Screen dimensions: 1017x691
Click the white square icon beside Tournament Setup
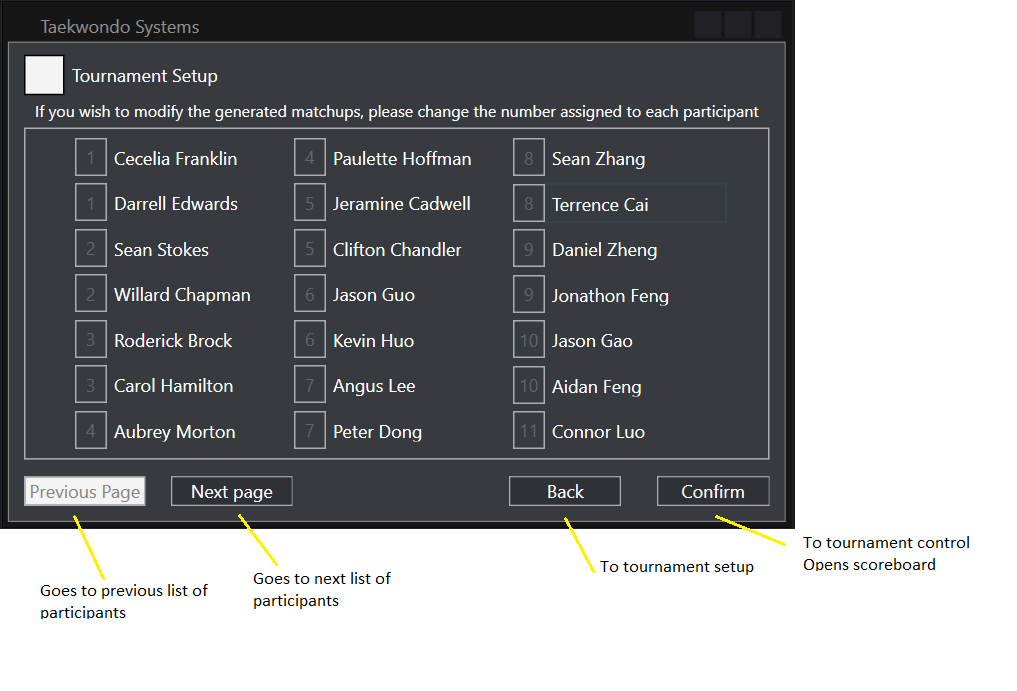coord(44,75)
